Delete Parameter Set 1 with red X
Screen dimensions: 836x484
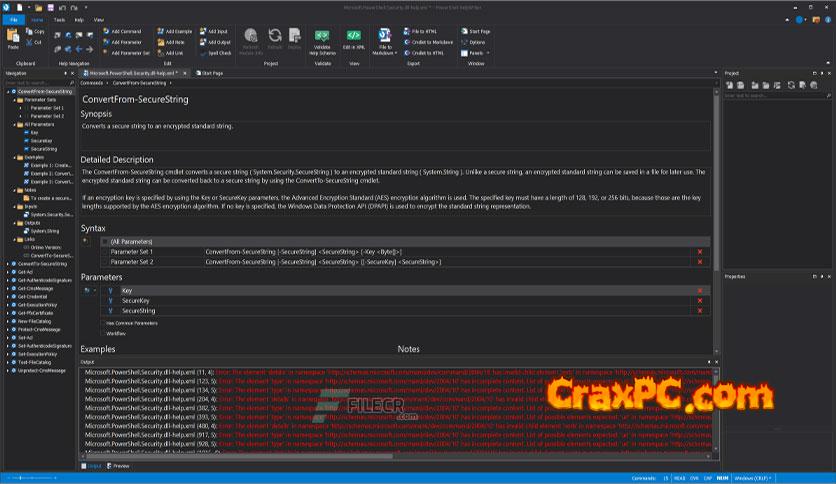point(699,251)
